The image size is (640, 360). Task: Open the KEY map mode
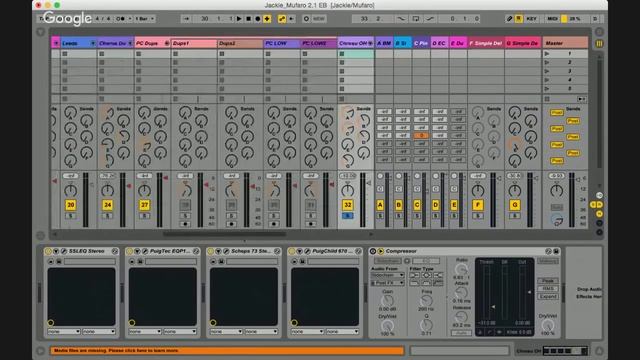tap(531, 19)
